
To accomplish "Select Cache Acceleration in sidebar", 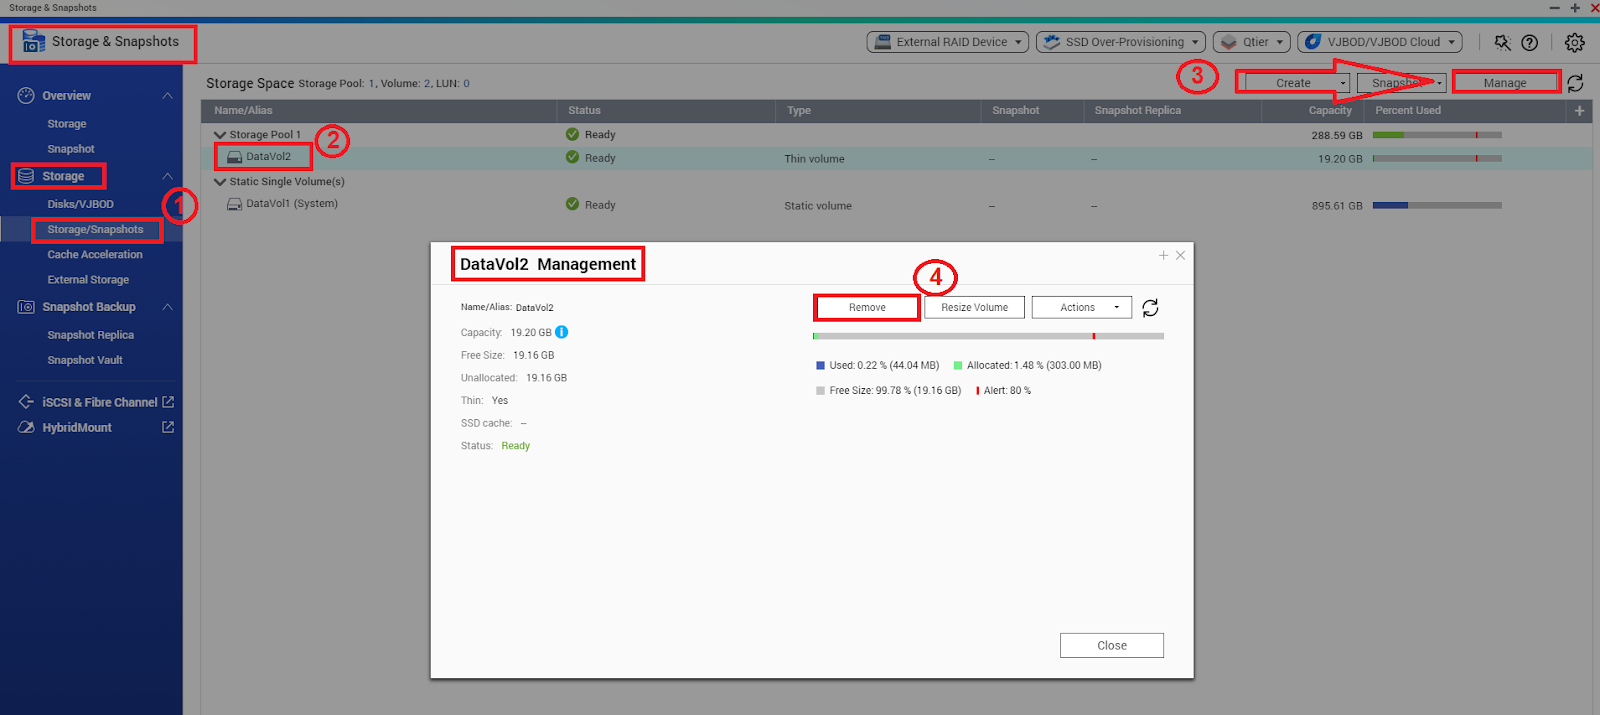I will (x=95, y=255).
